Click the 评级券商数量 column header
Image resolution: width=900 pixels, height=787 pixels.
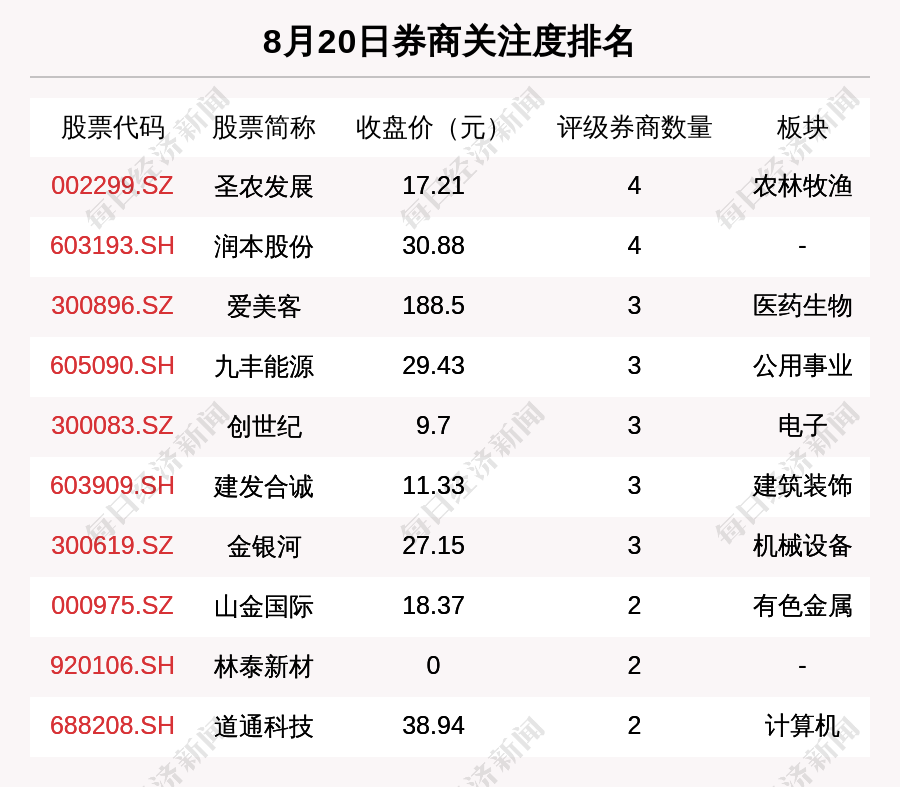coord(634,127)
